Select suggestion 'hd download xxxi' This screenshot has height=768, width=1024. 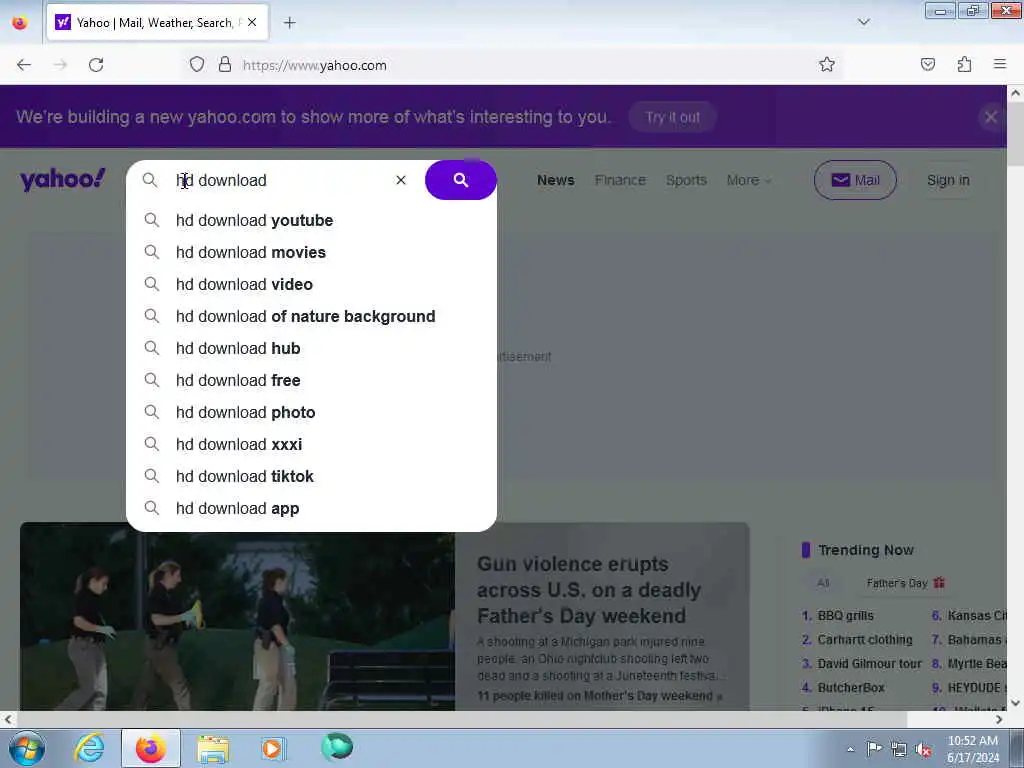(x=312, y=444)
